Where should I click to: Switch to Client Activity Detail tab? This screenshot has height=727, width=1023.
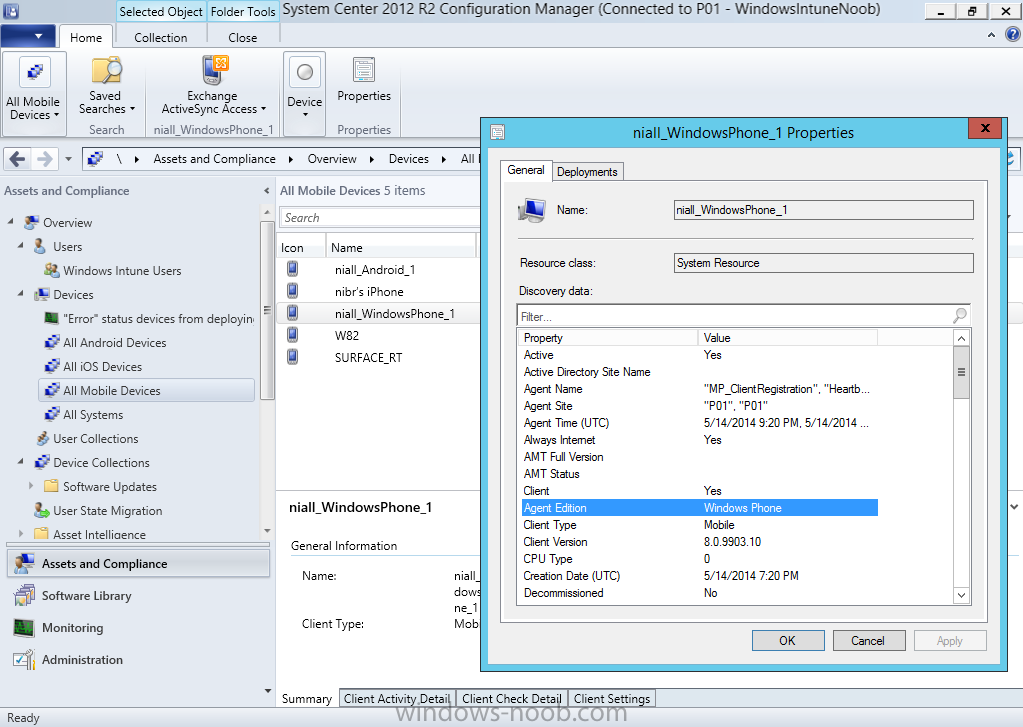point(397,699)
